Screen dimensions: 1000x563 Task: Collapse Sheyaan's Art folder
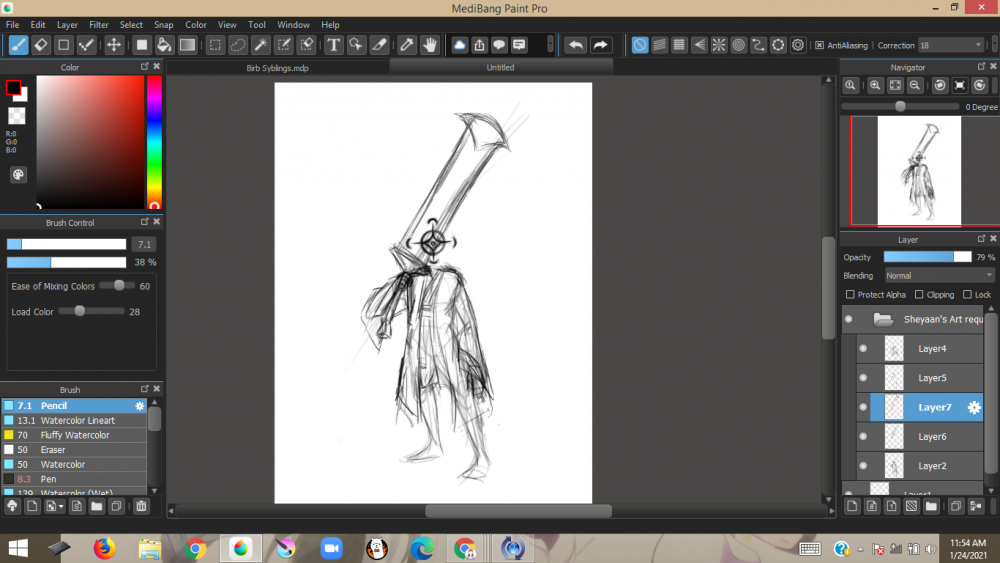click(x=883, y=319)
